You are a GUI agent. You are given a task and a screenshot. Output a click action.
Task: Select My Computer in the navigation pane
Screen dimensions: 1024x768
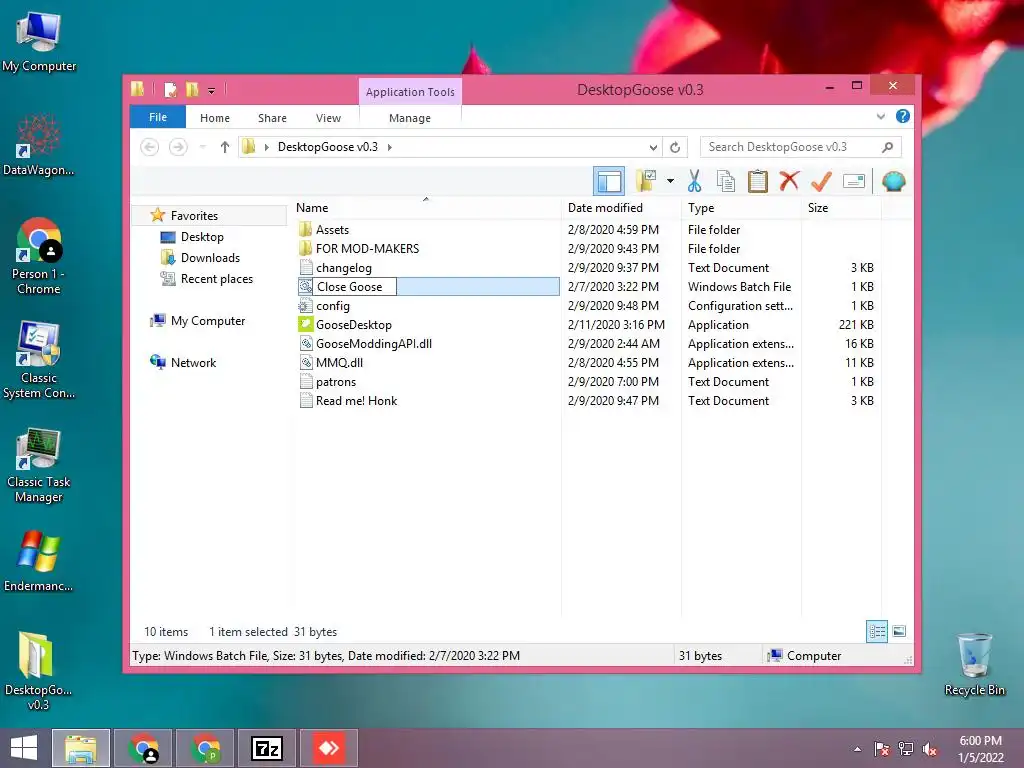click(x=208, y=321)
